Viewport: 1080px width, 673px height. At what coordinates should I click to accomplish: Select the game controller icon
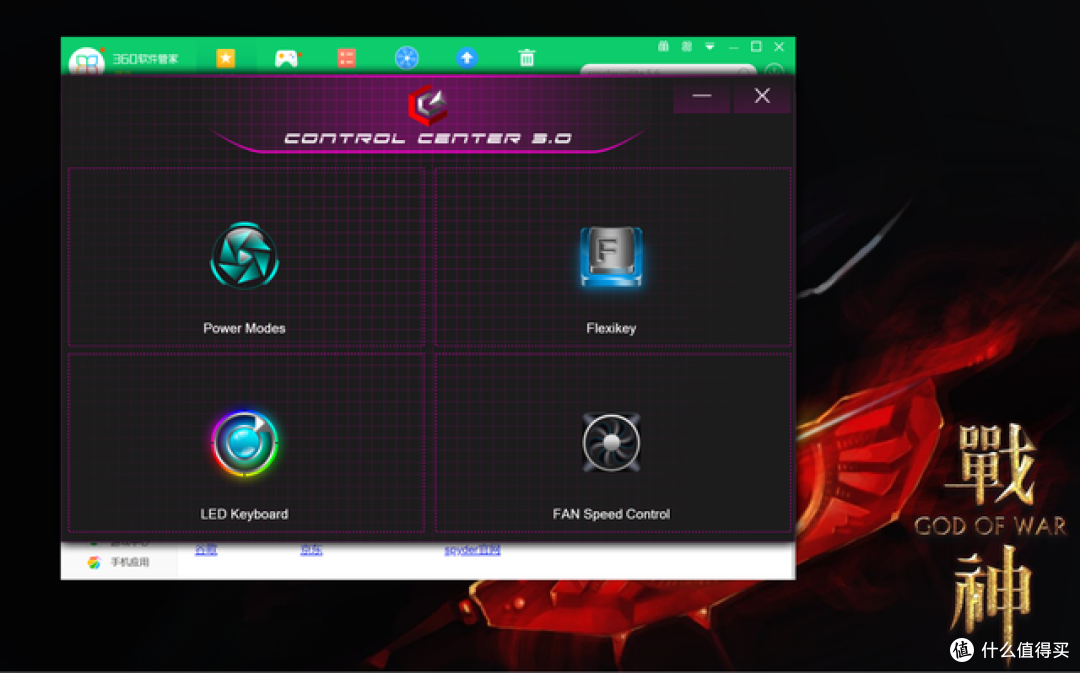(286, 58)
